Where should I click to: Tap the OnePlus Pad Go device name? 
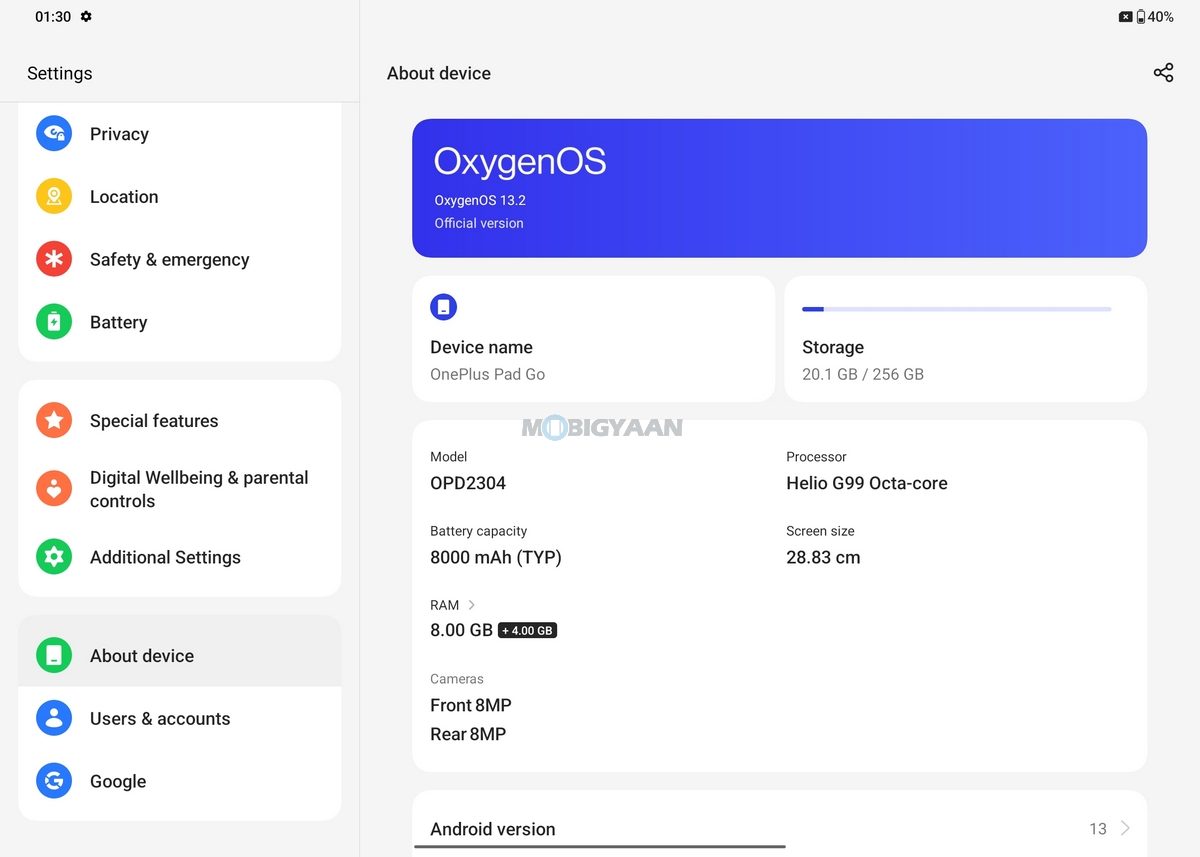(487, 374)
